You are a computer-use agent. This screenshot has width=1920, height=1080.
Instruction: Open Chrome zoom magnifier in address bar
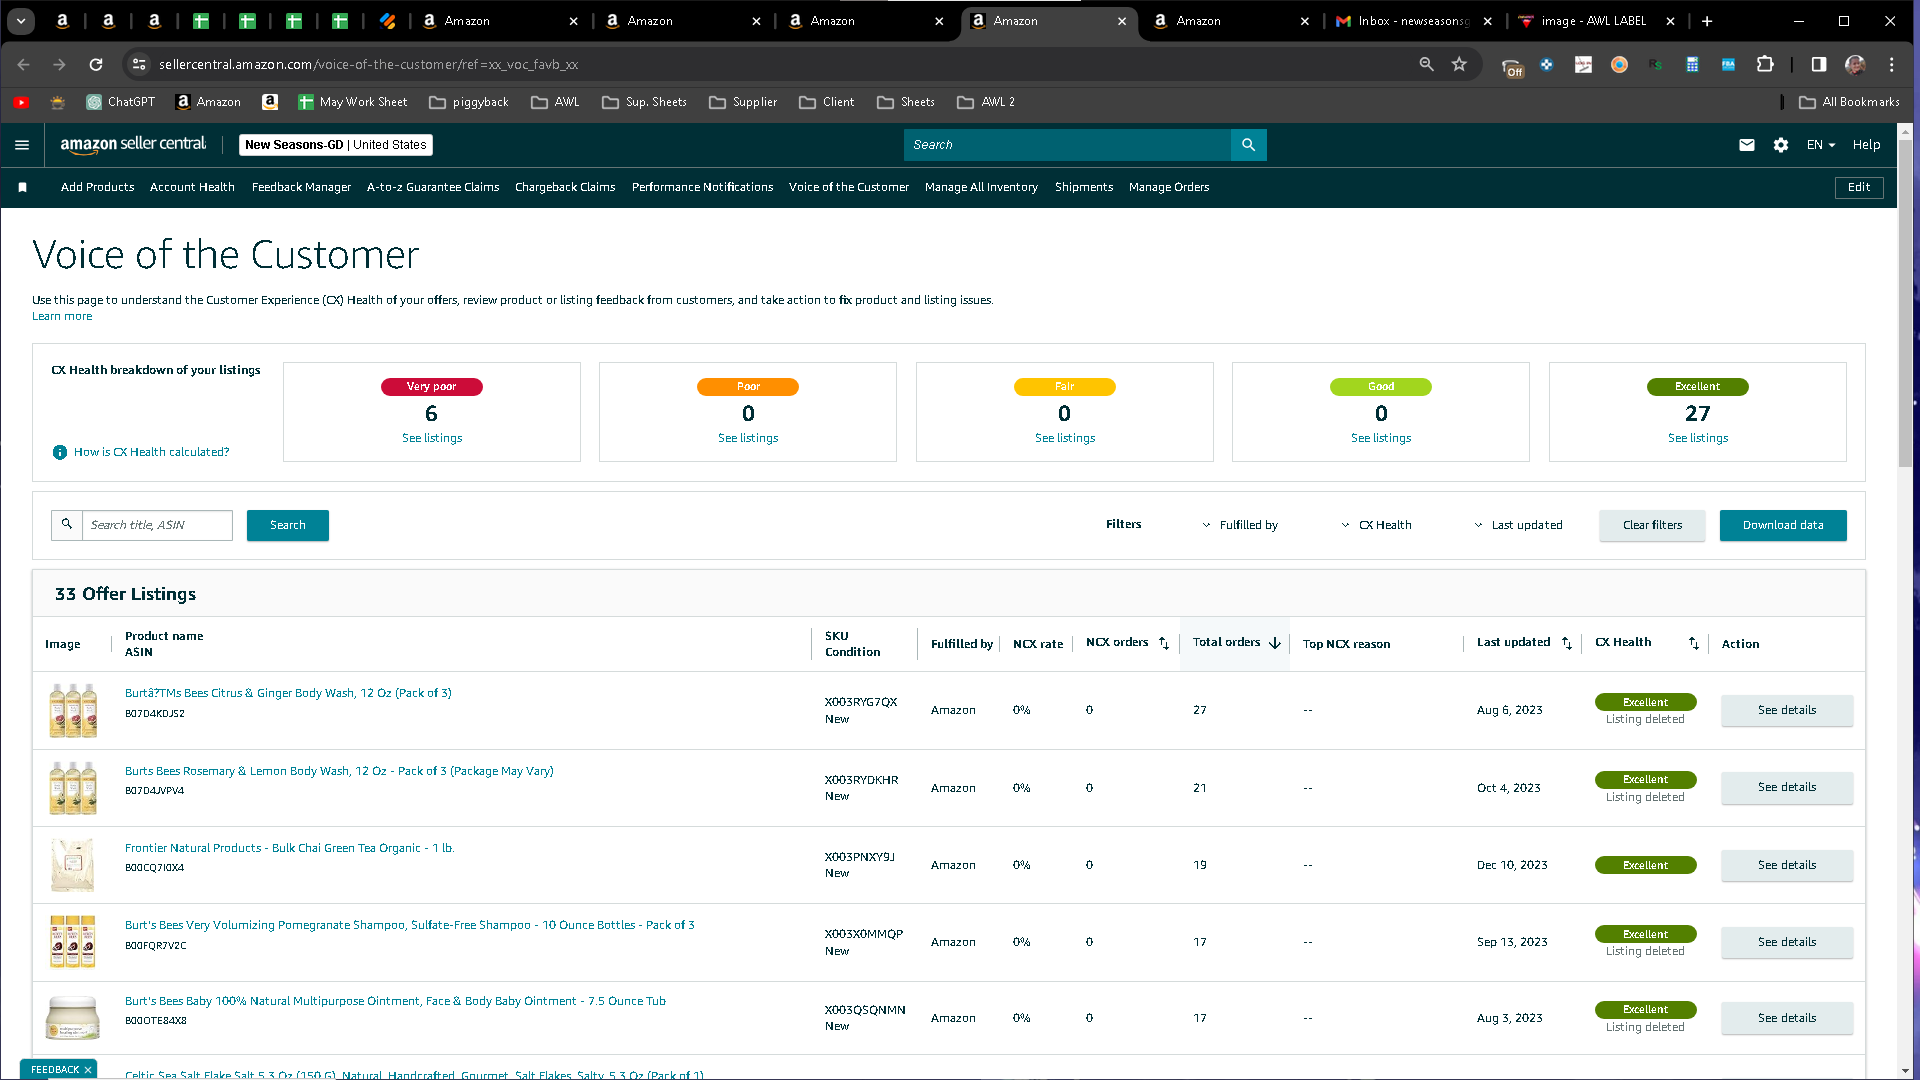point(1427,64)
